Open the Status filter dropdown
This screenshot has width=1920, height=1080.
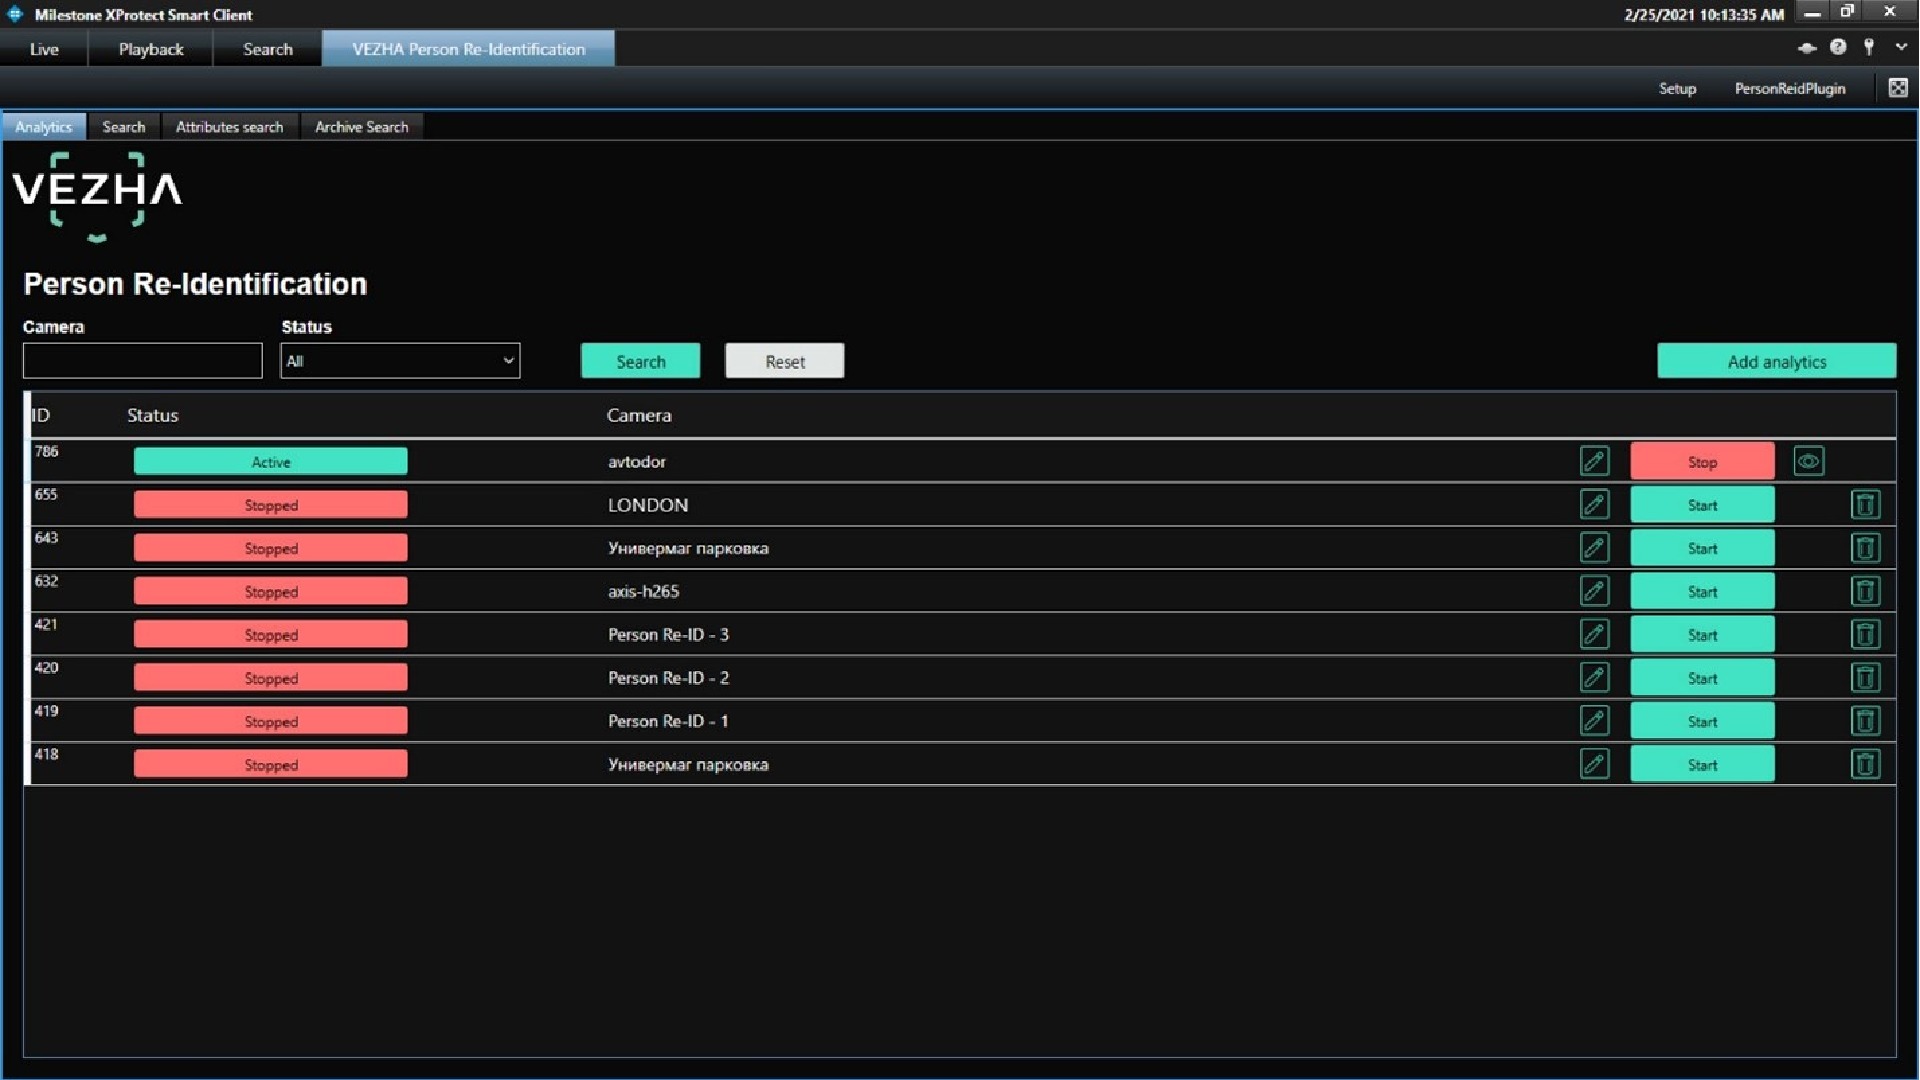tap(400, 361)
